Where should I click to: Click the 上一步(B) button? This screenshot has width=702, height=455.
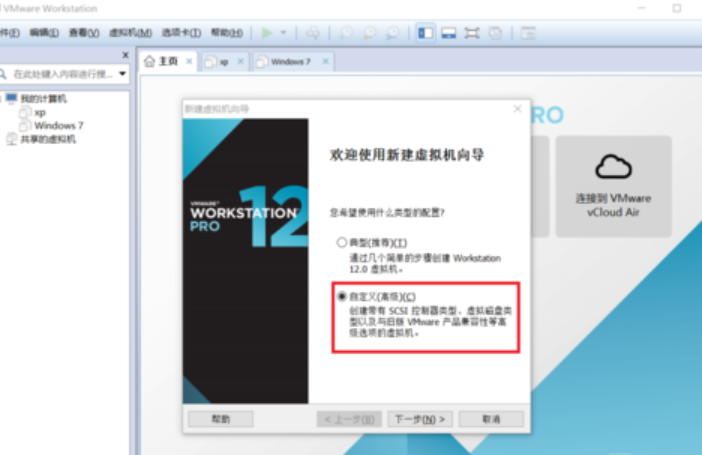pyautogui.click(x=349, y=419)
